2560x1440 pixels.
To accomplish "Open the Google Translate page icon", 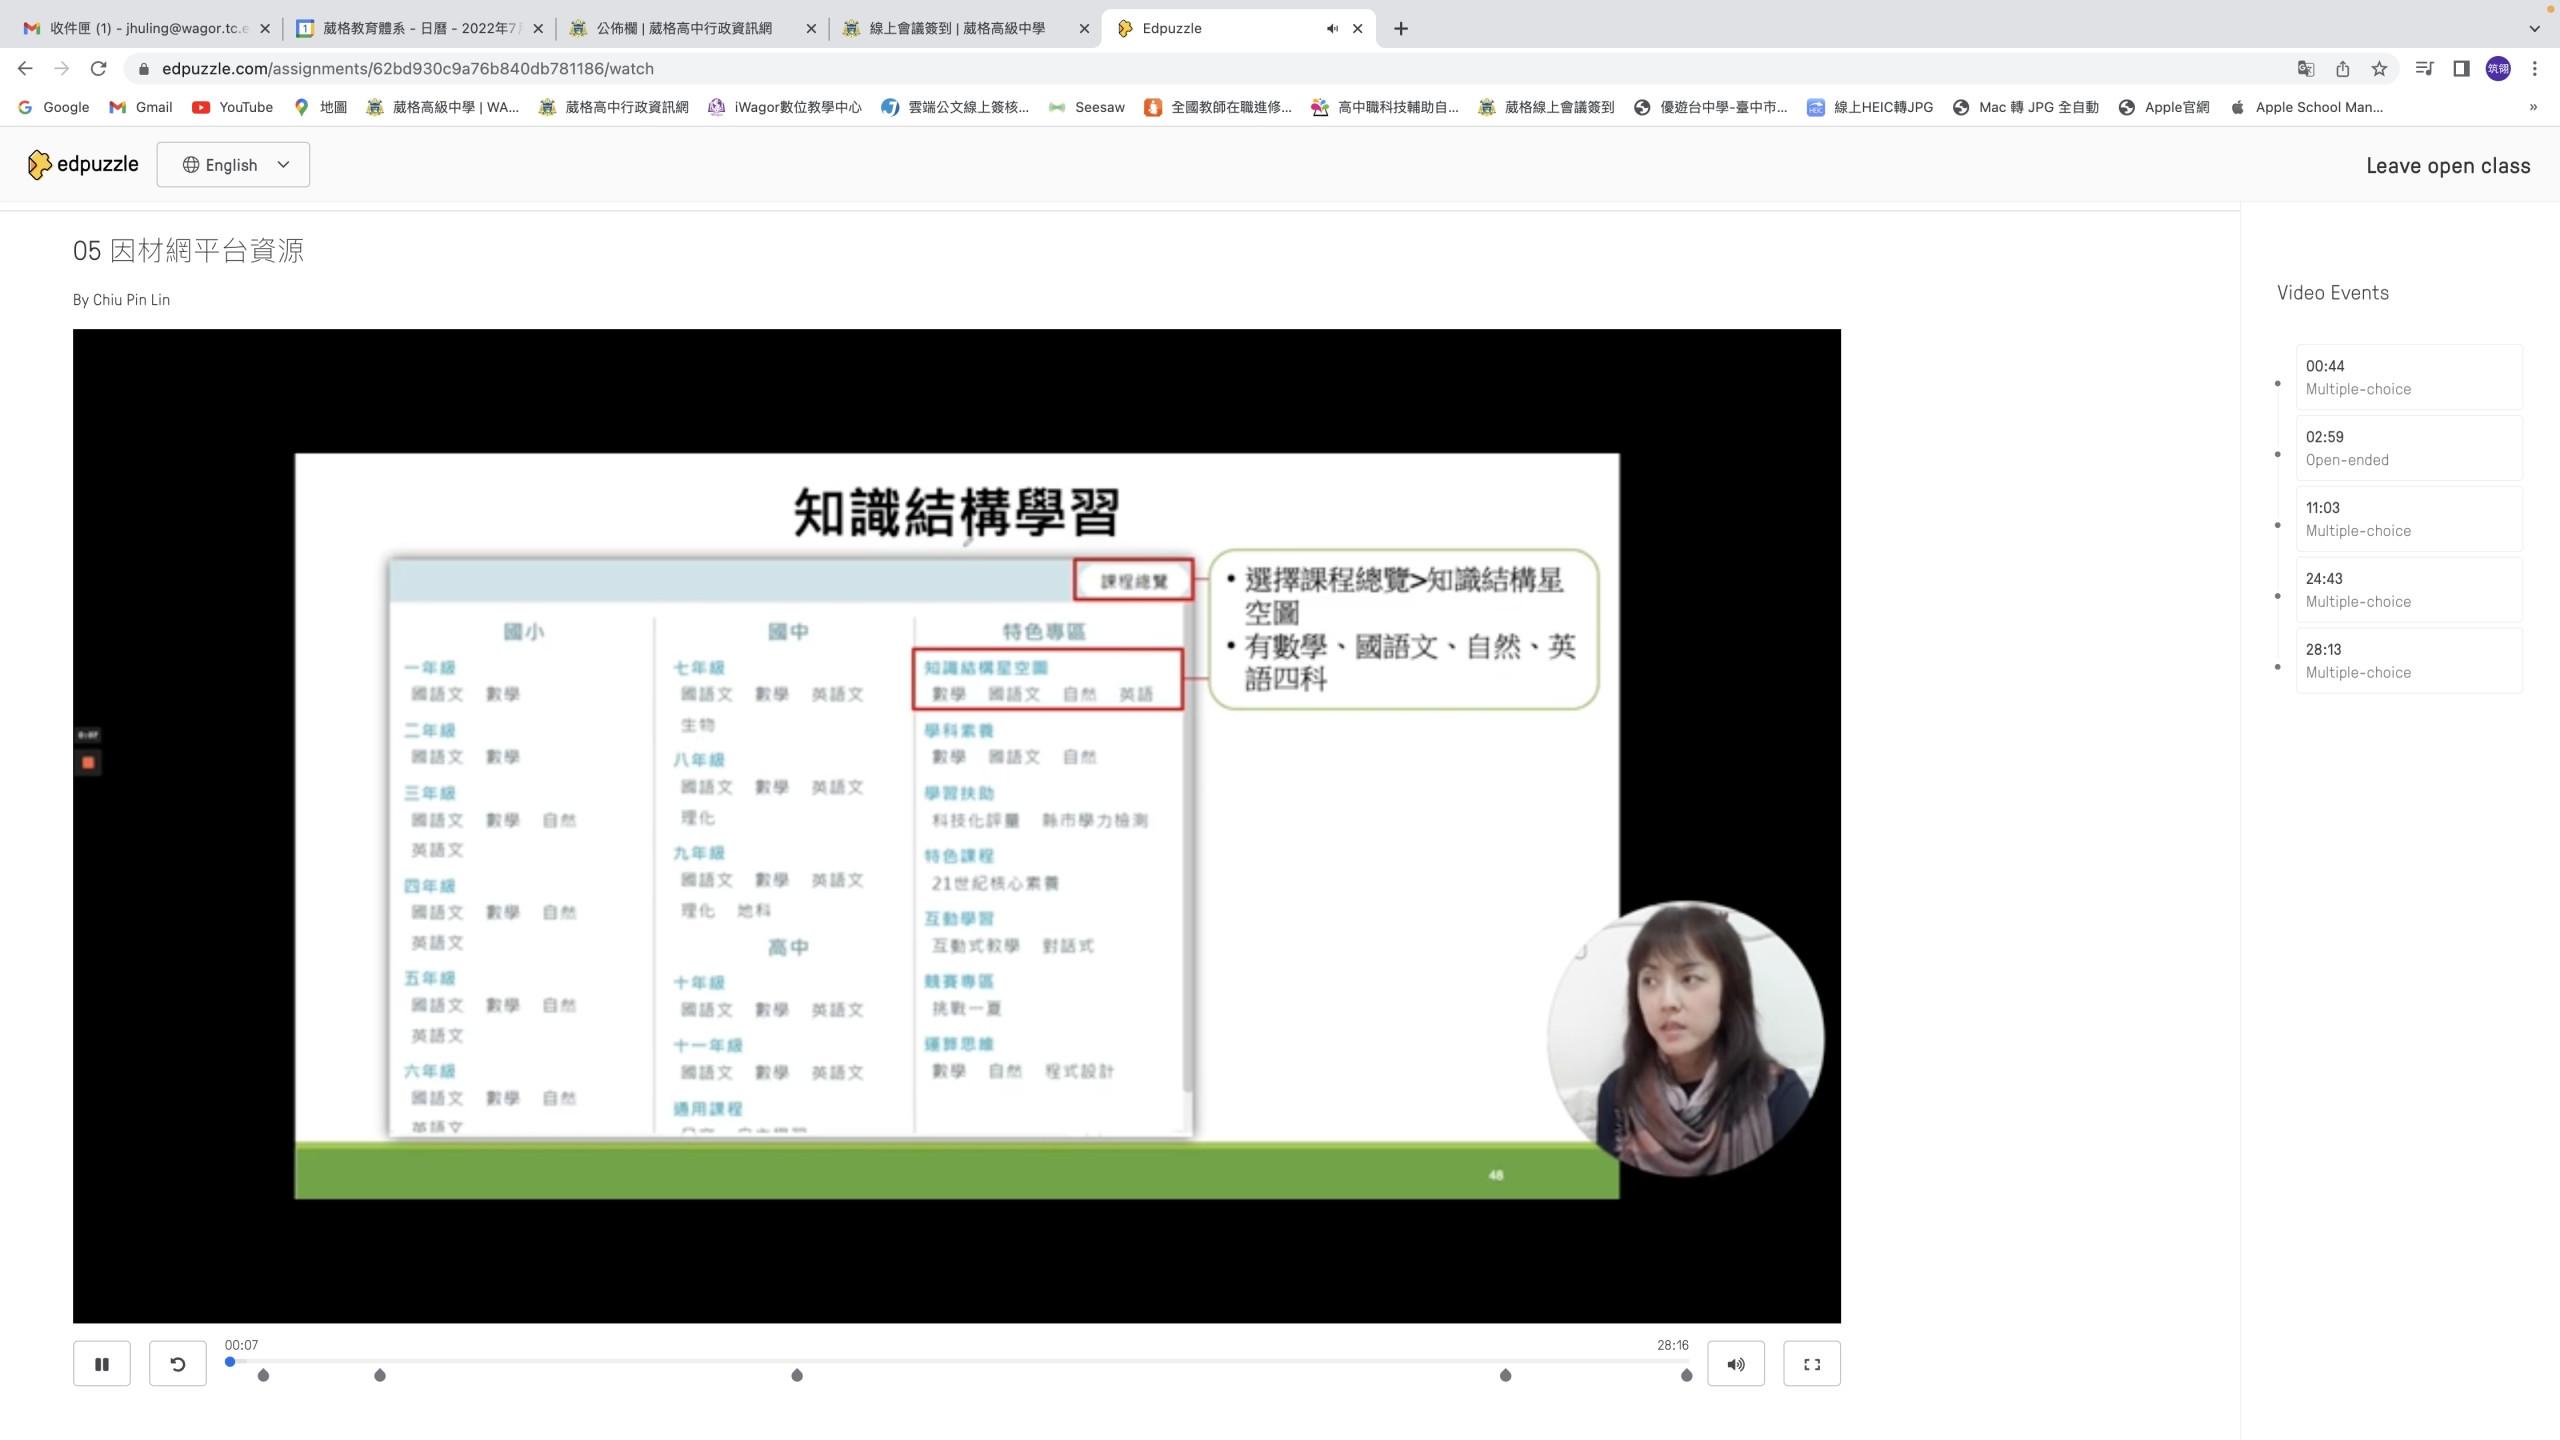I will 2306,68.
